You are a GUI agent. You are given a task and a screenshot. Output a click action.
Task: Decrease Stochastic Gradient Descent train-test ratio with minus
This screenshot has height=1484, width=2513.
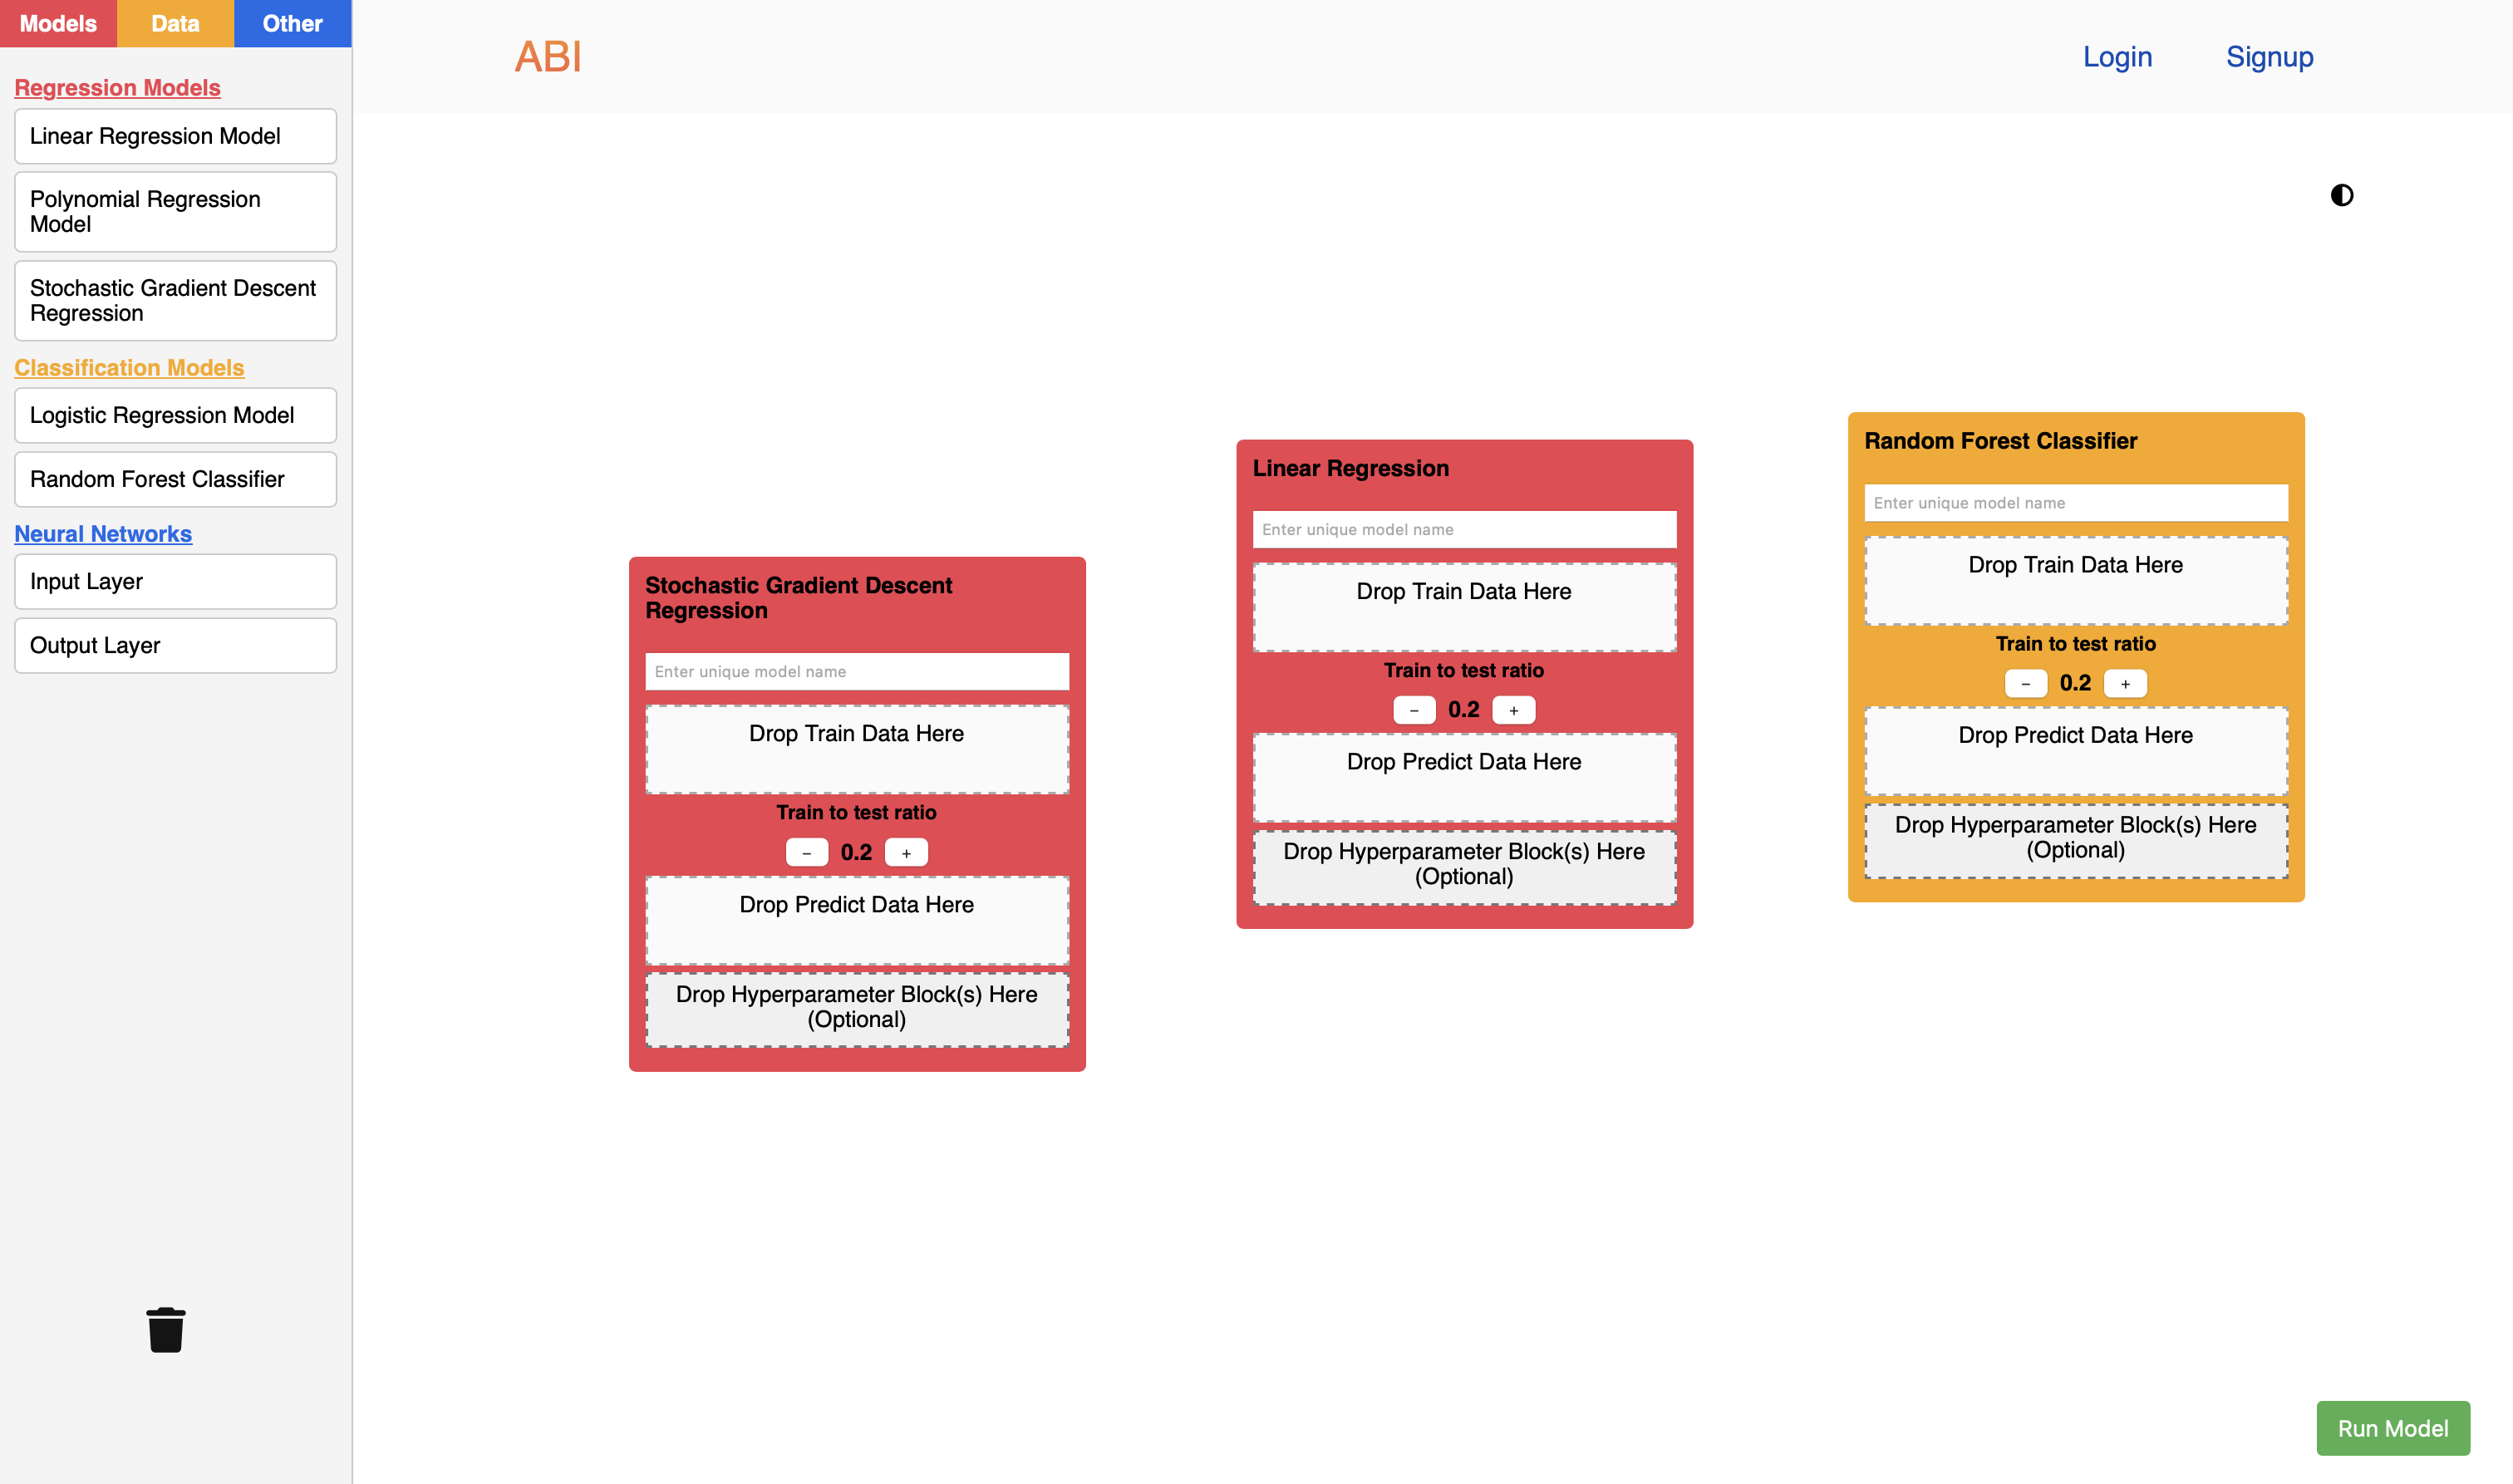click(x=807, y=853)
